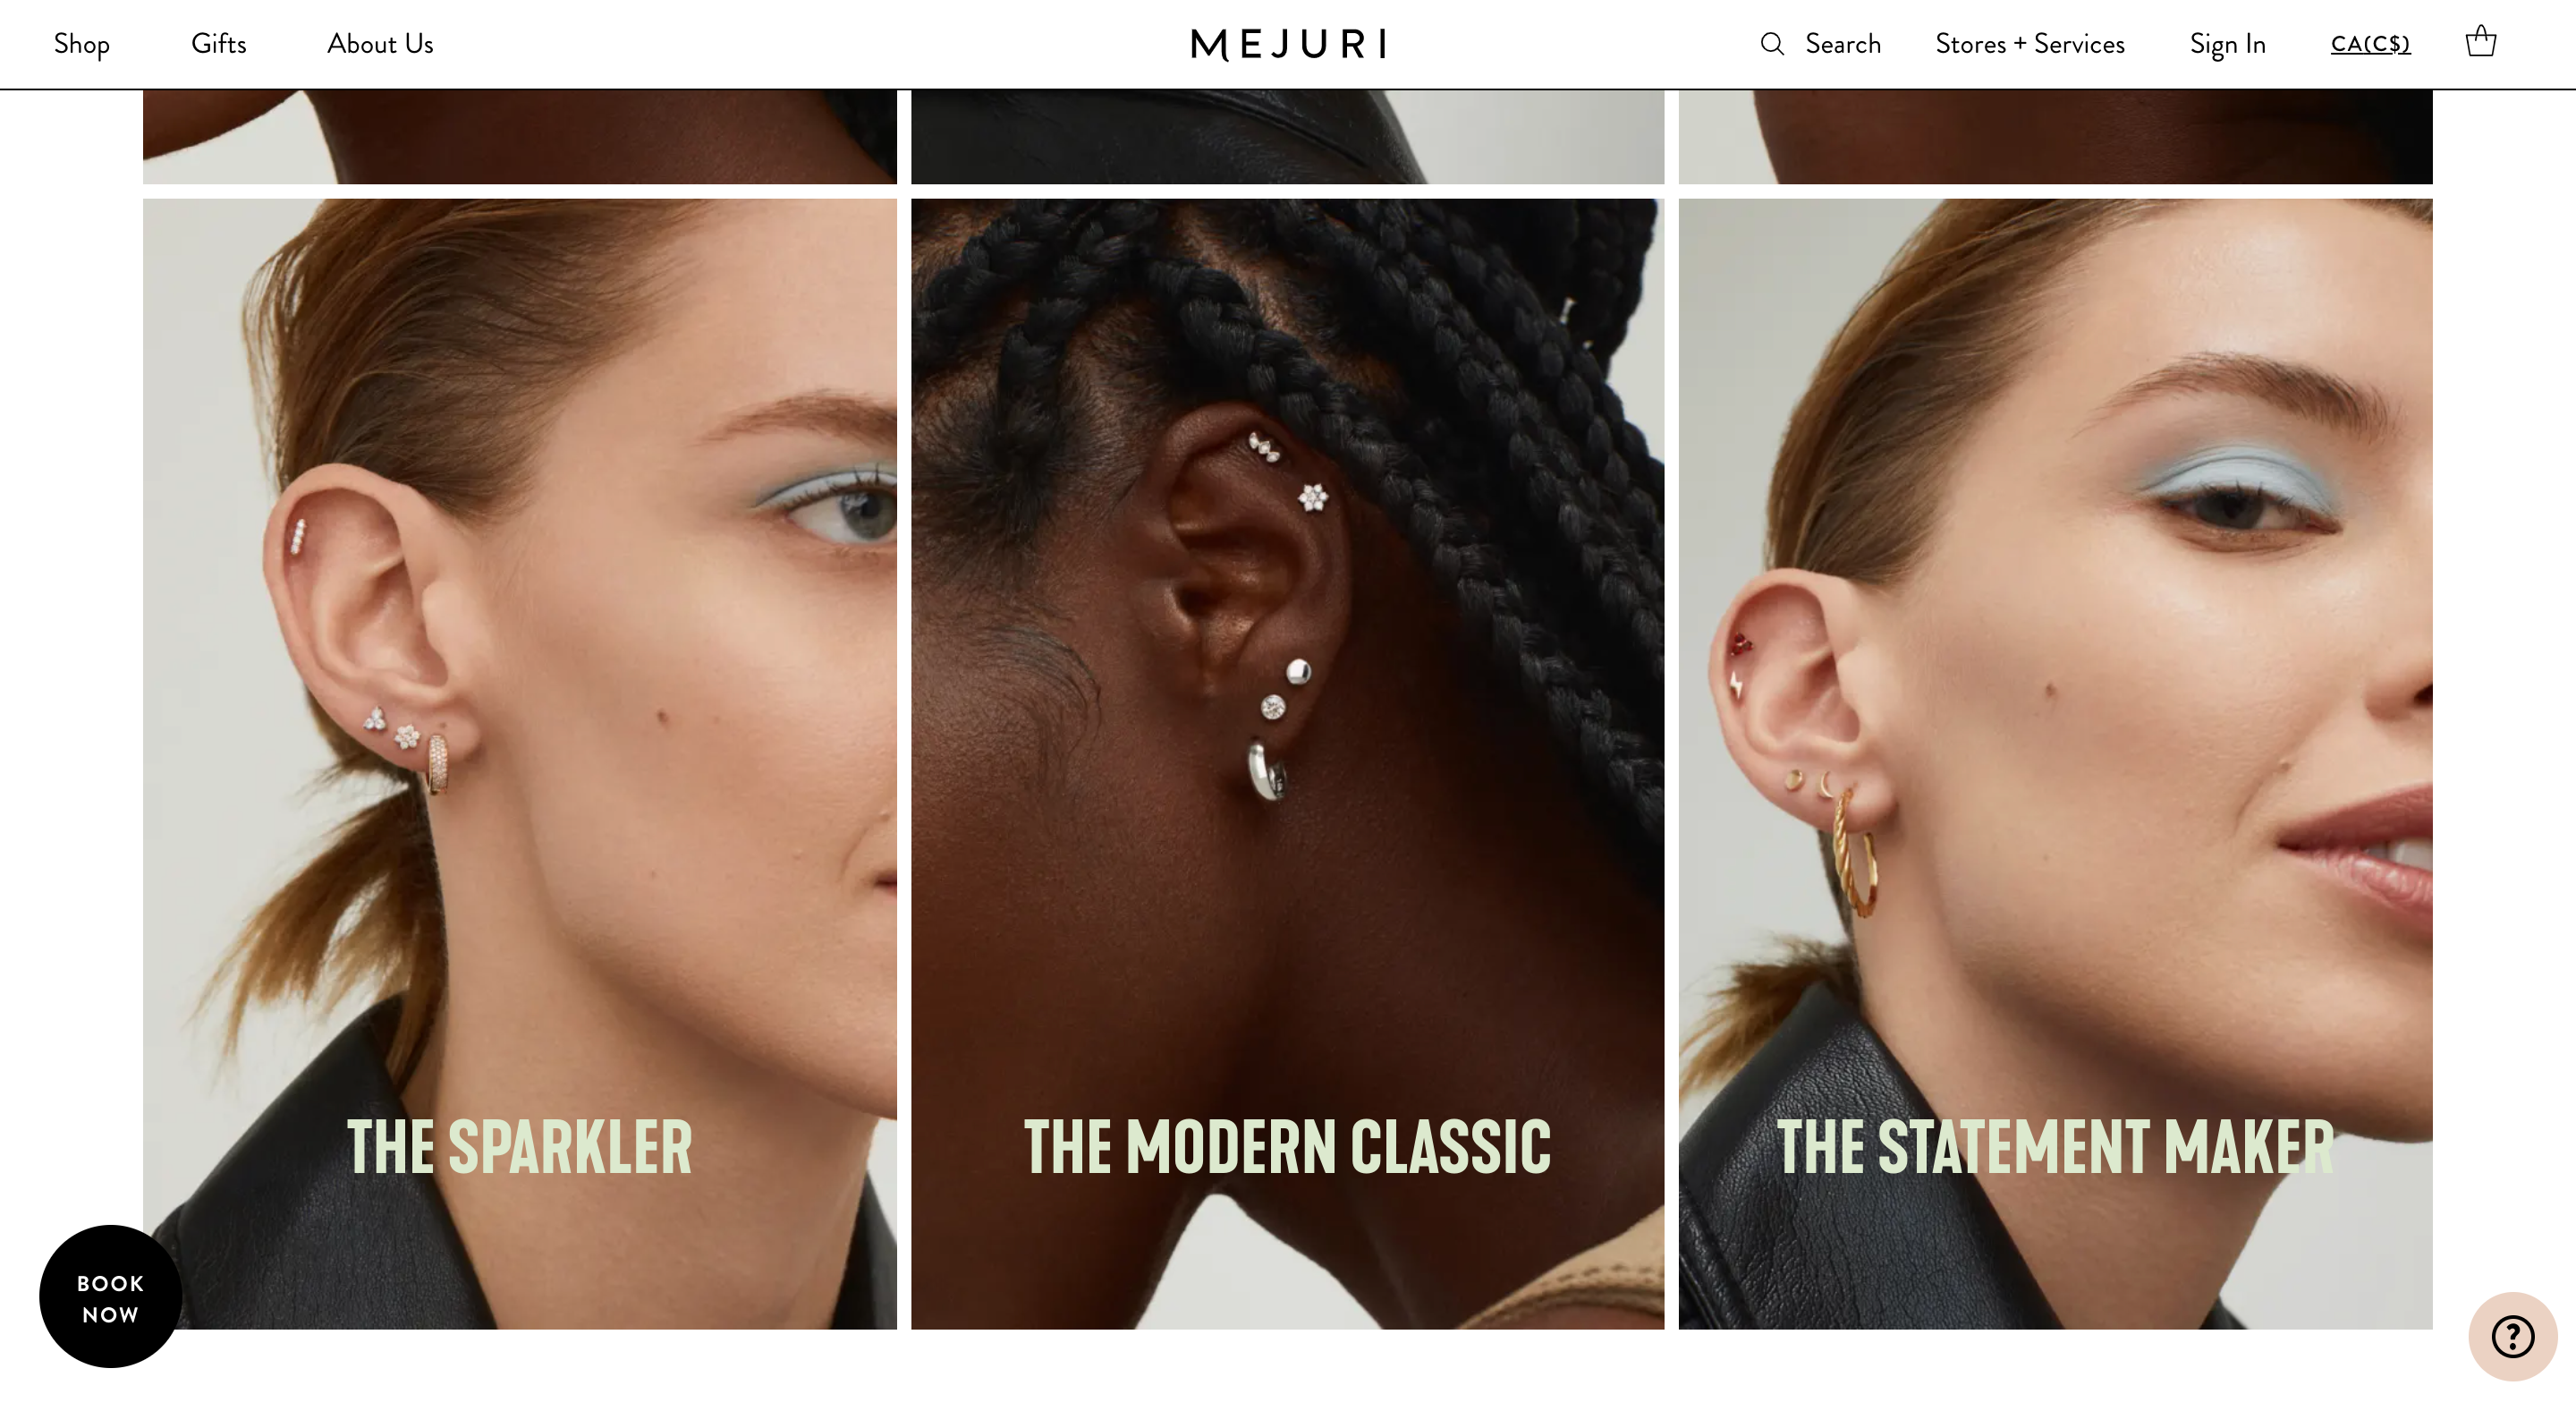Click the Sign In link

2227,44
